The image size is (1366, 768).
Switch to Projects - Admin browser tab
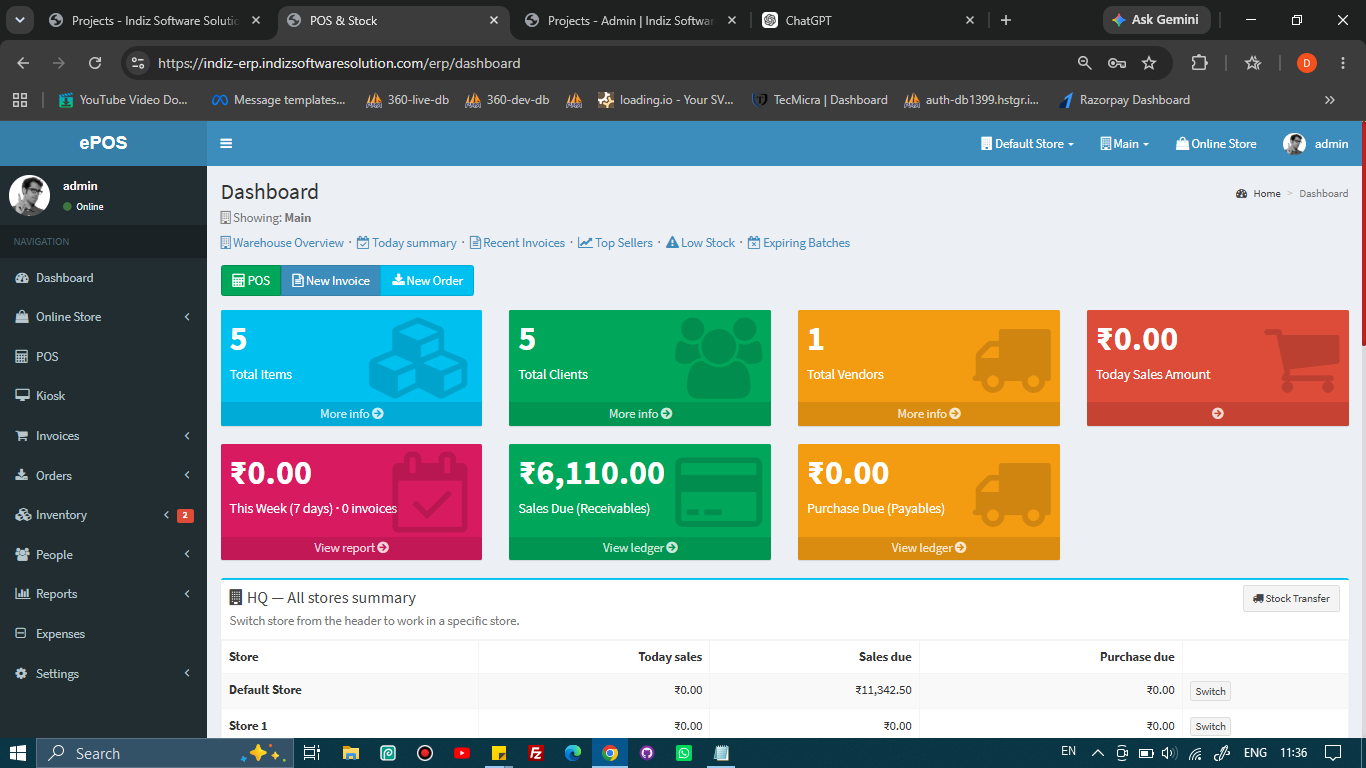pos(630,20)
